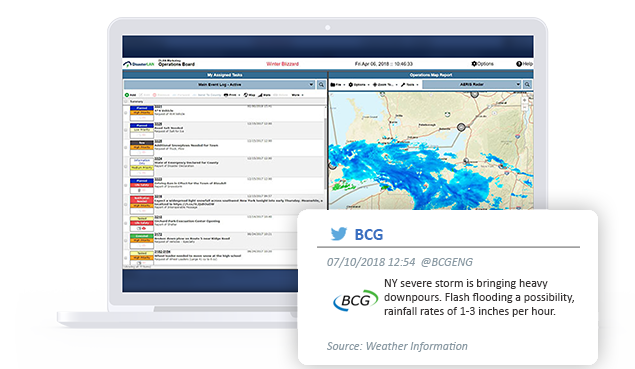Open the Tools menu in map toolbar
The image size is (635, 369).
(409, 85)
